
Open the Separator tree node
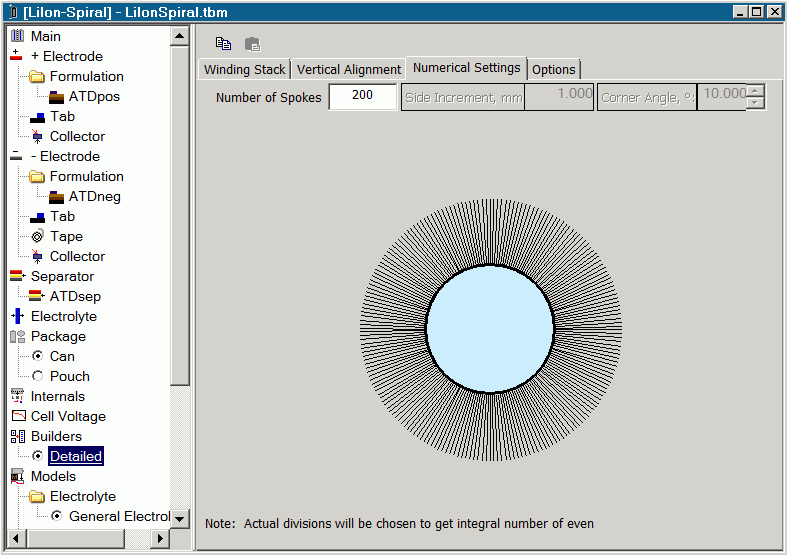pyautogui.click(x=62, y=276)
